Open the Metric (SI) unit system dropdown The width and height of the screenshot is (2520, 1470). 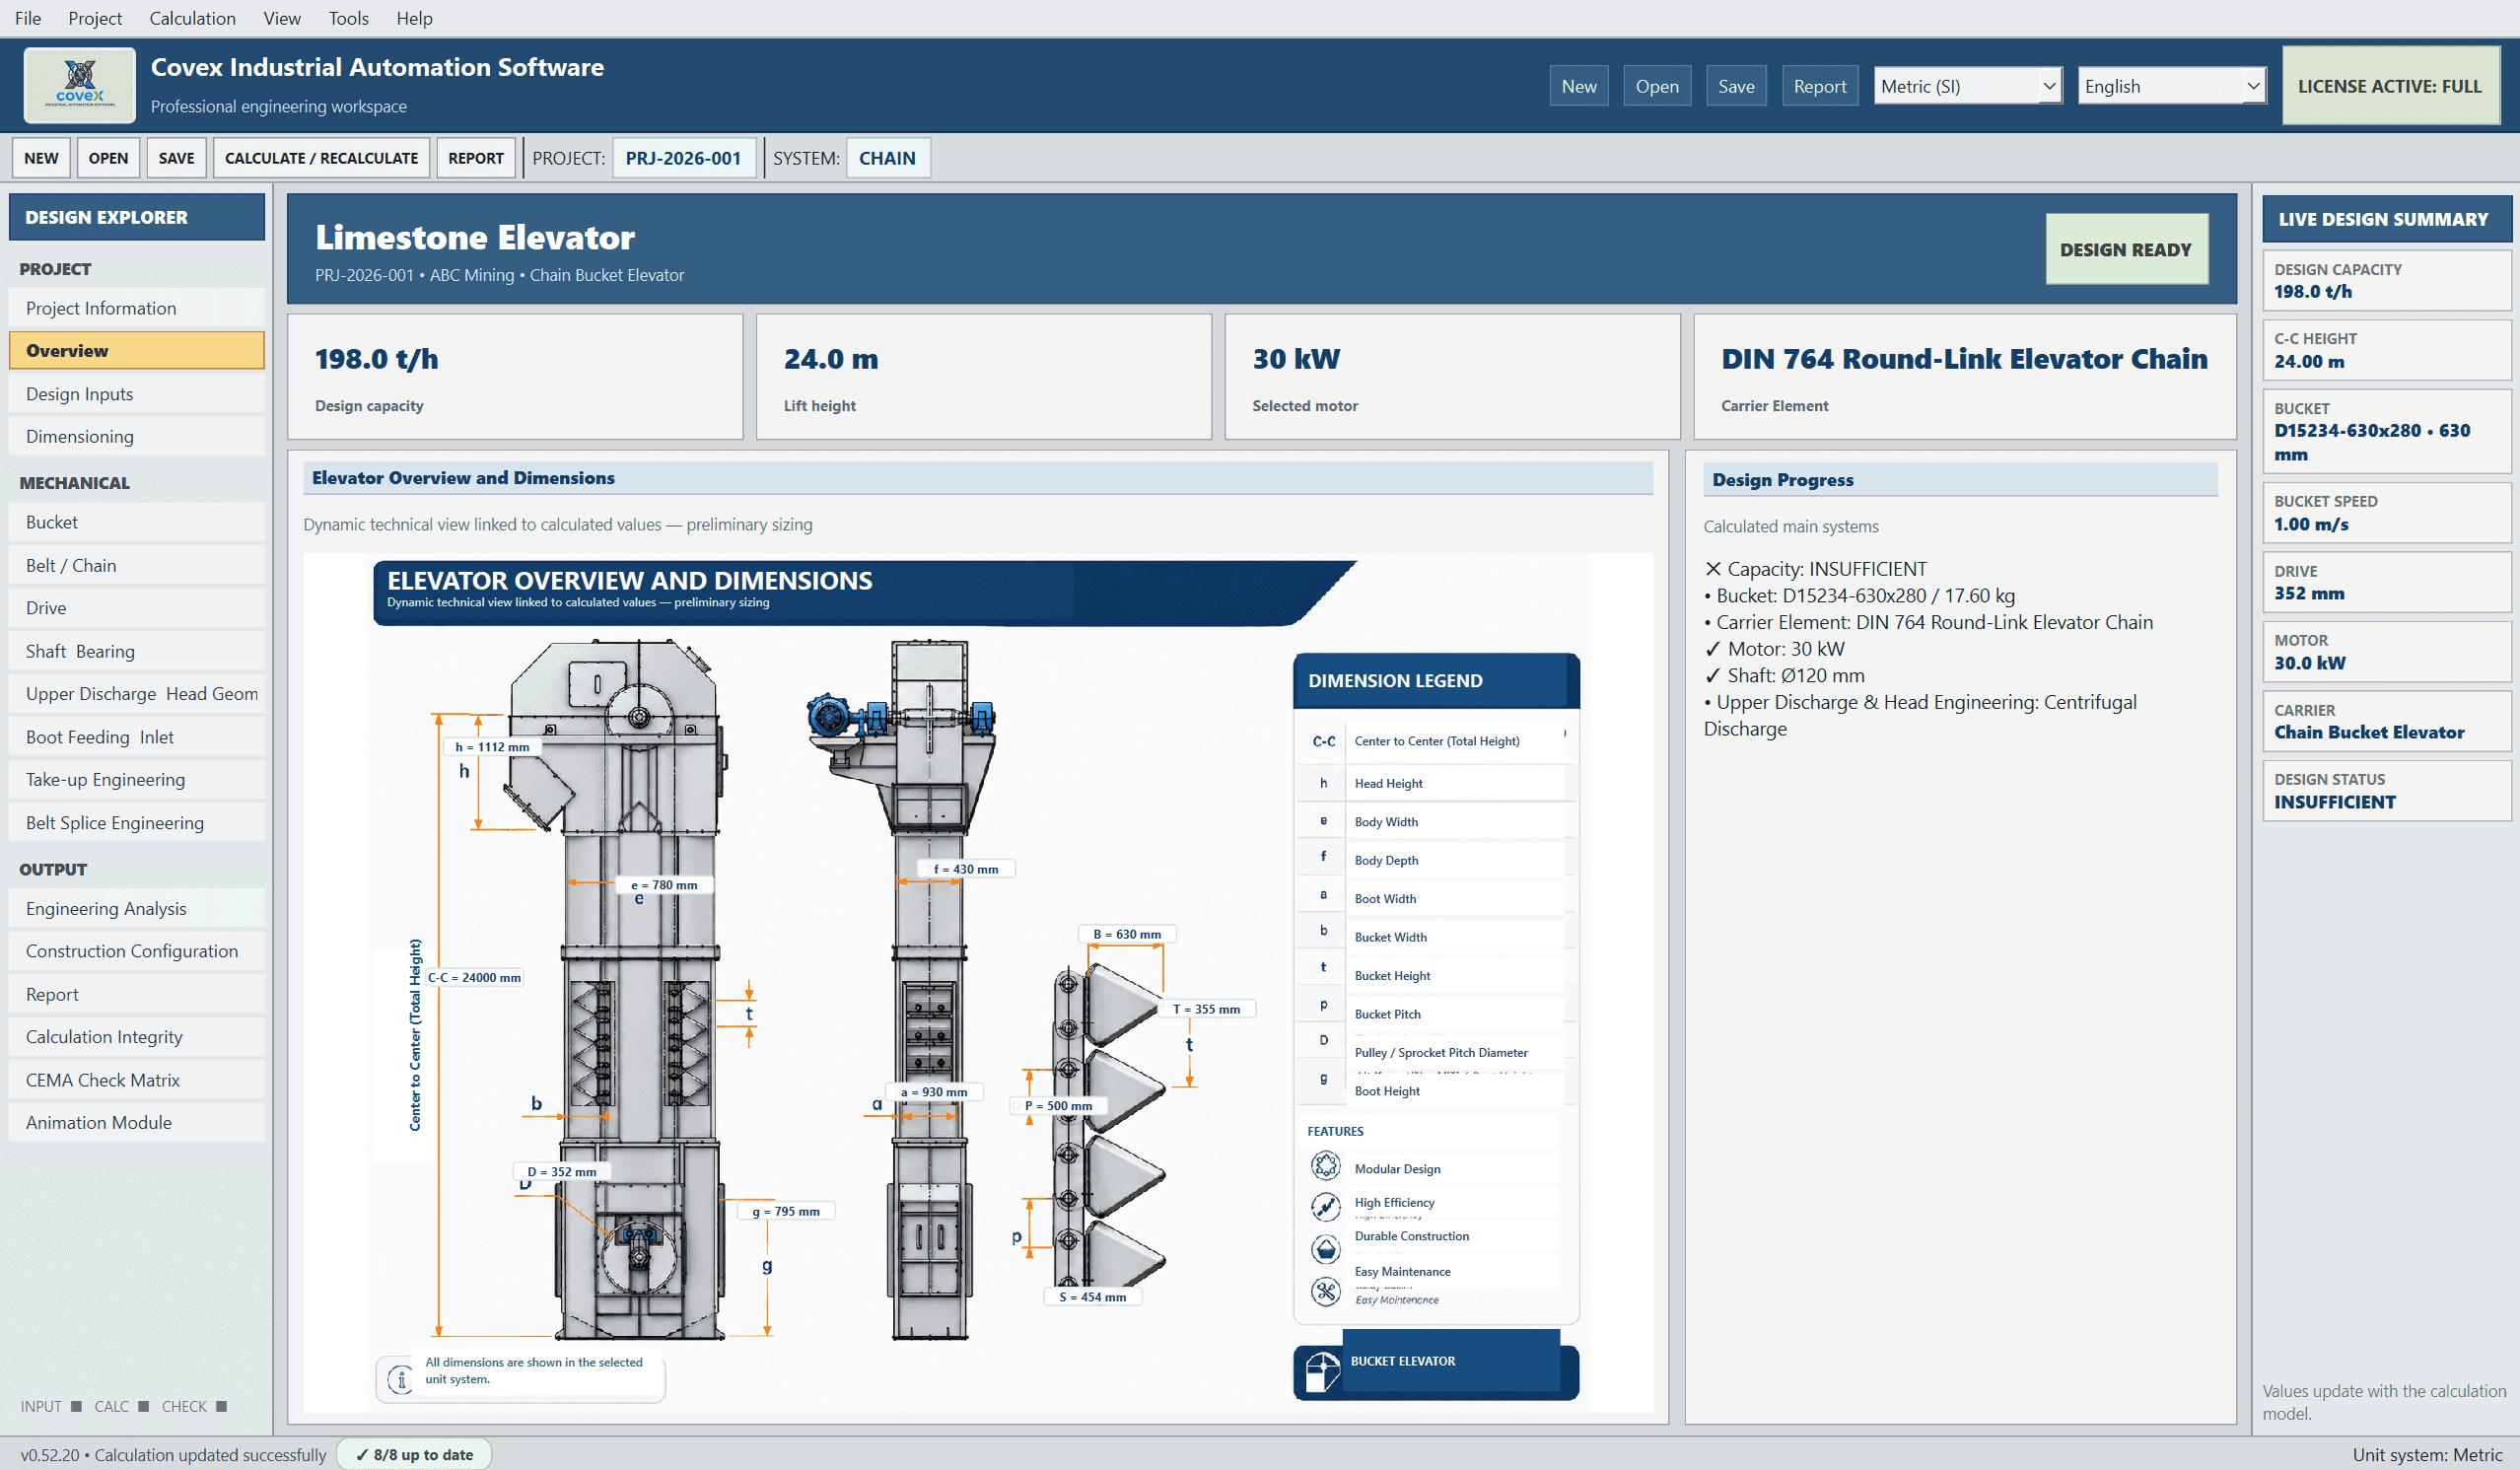click(1967, 86)
